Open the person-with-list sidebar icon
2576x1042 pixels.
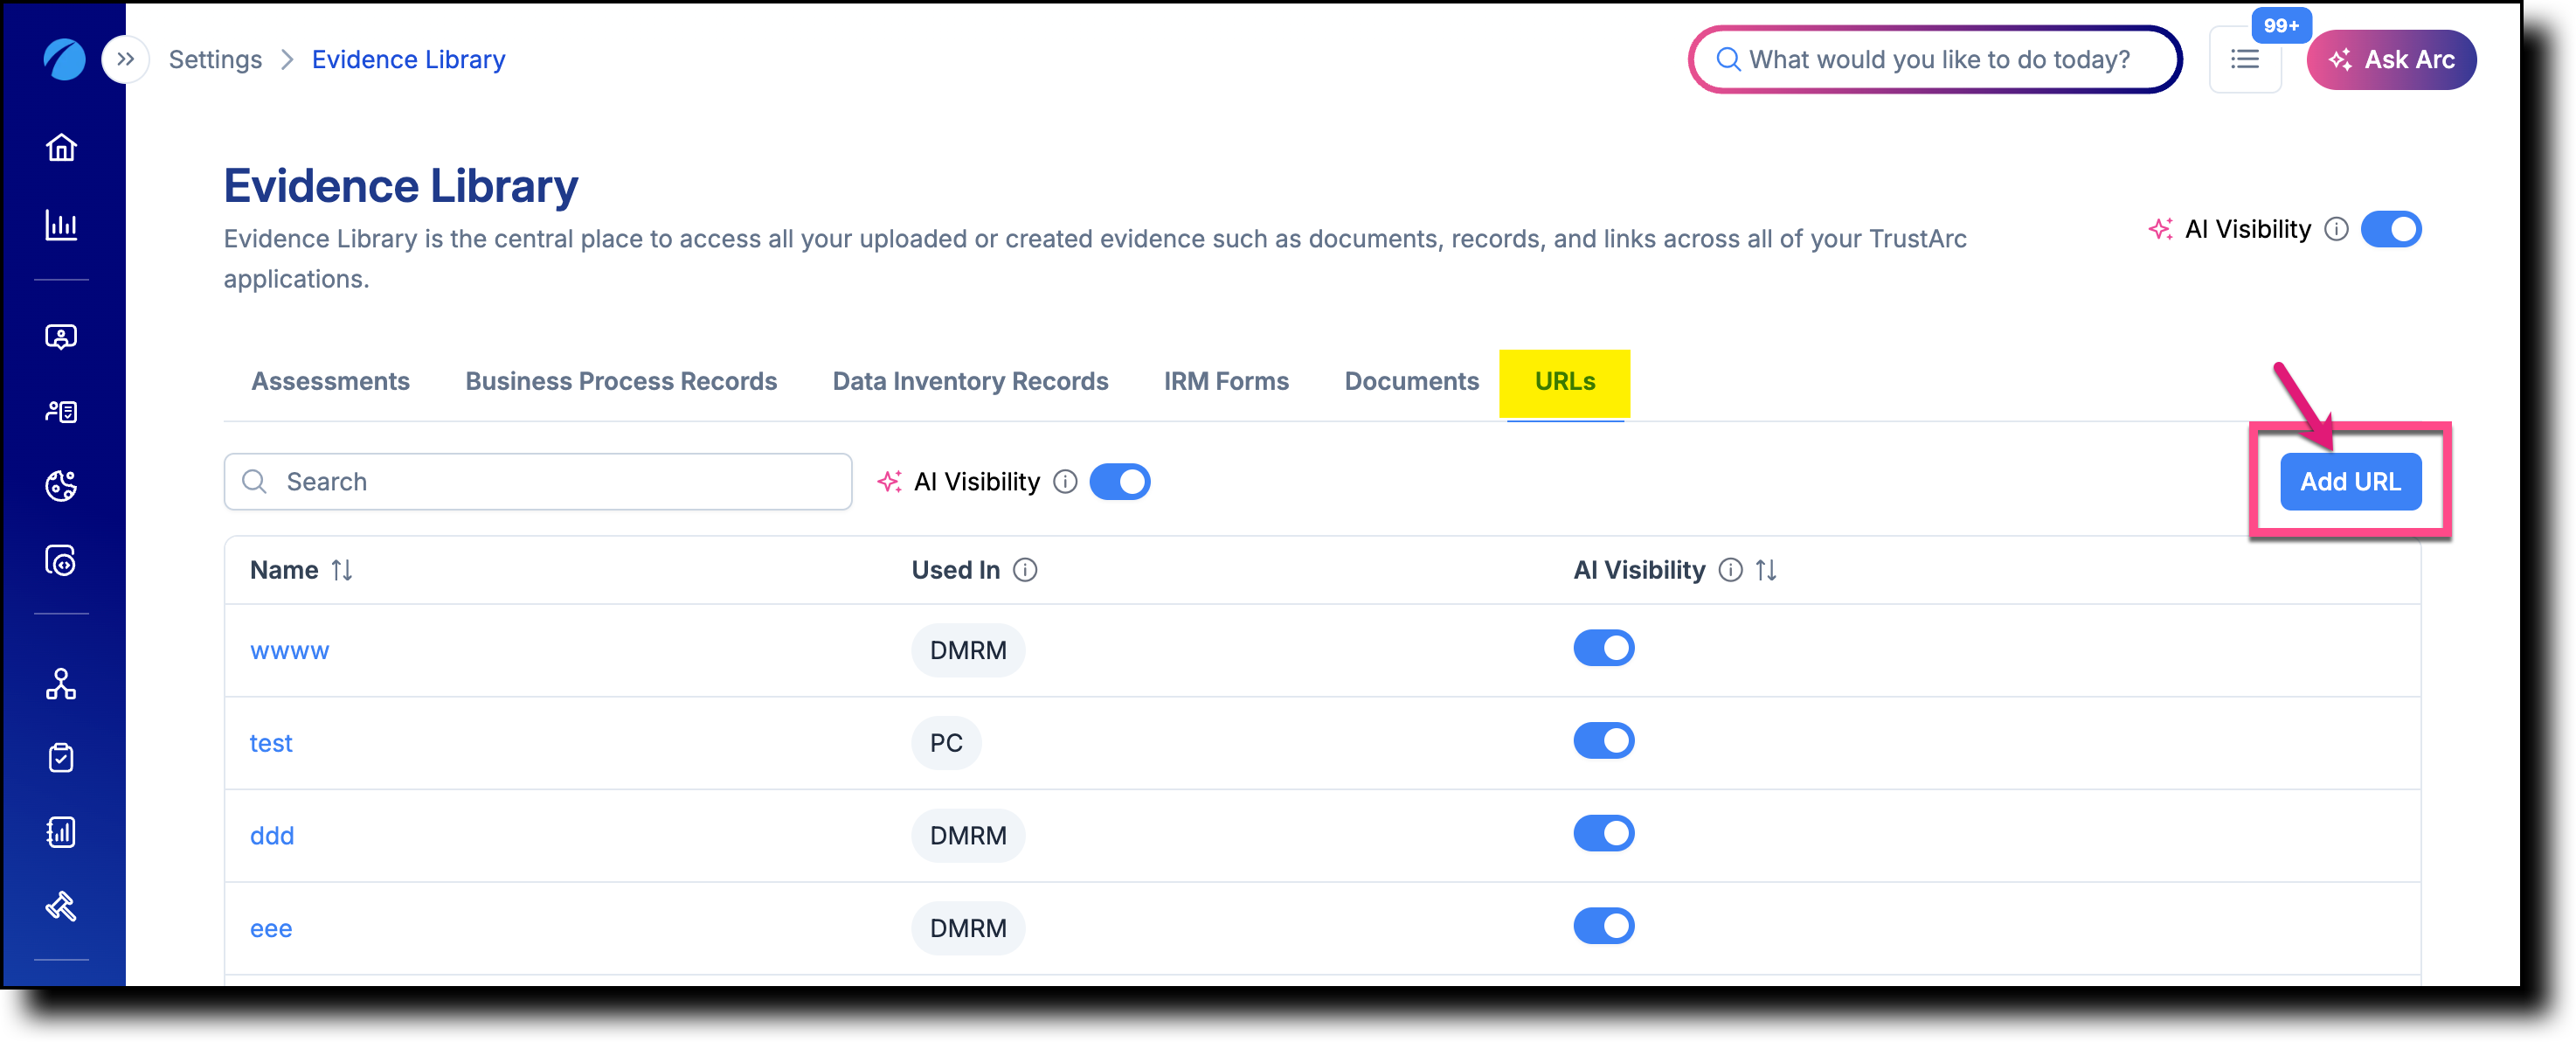(x=62, y=412)
